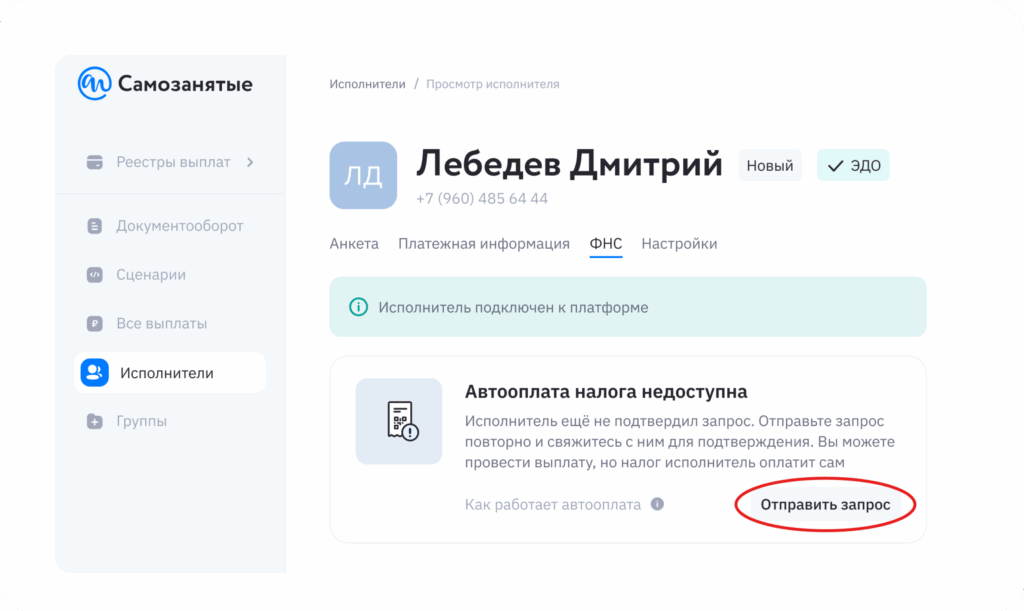
Task: Expand the Реестры выплат chevron
Action: (x=250, y=162)
